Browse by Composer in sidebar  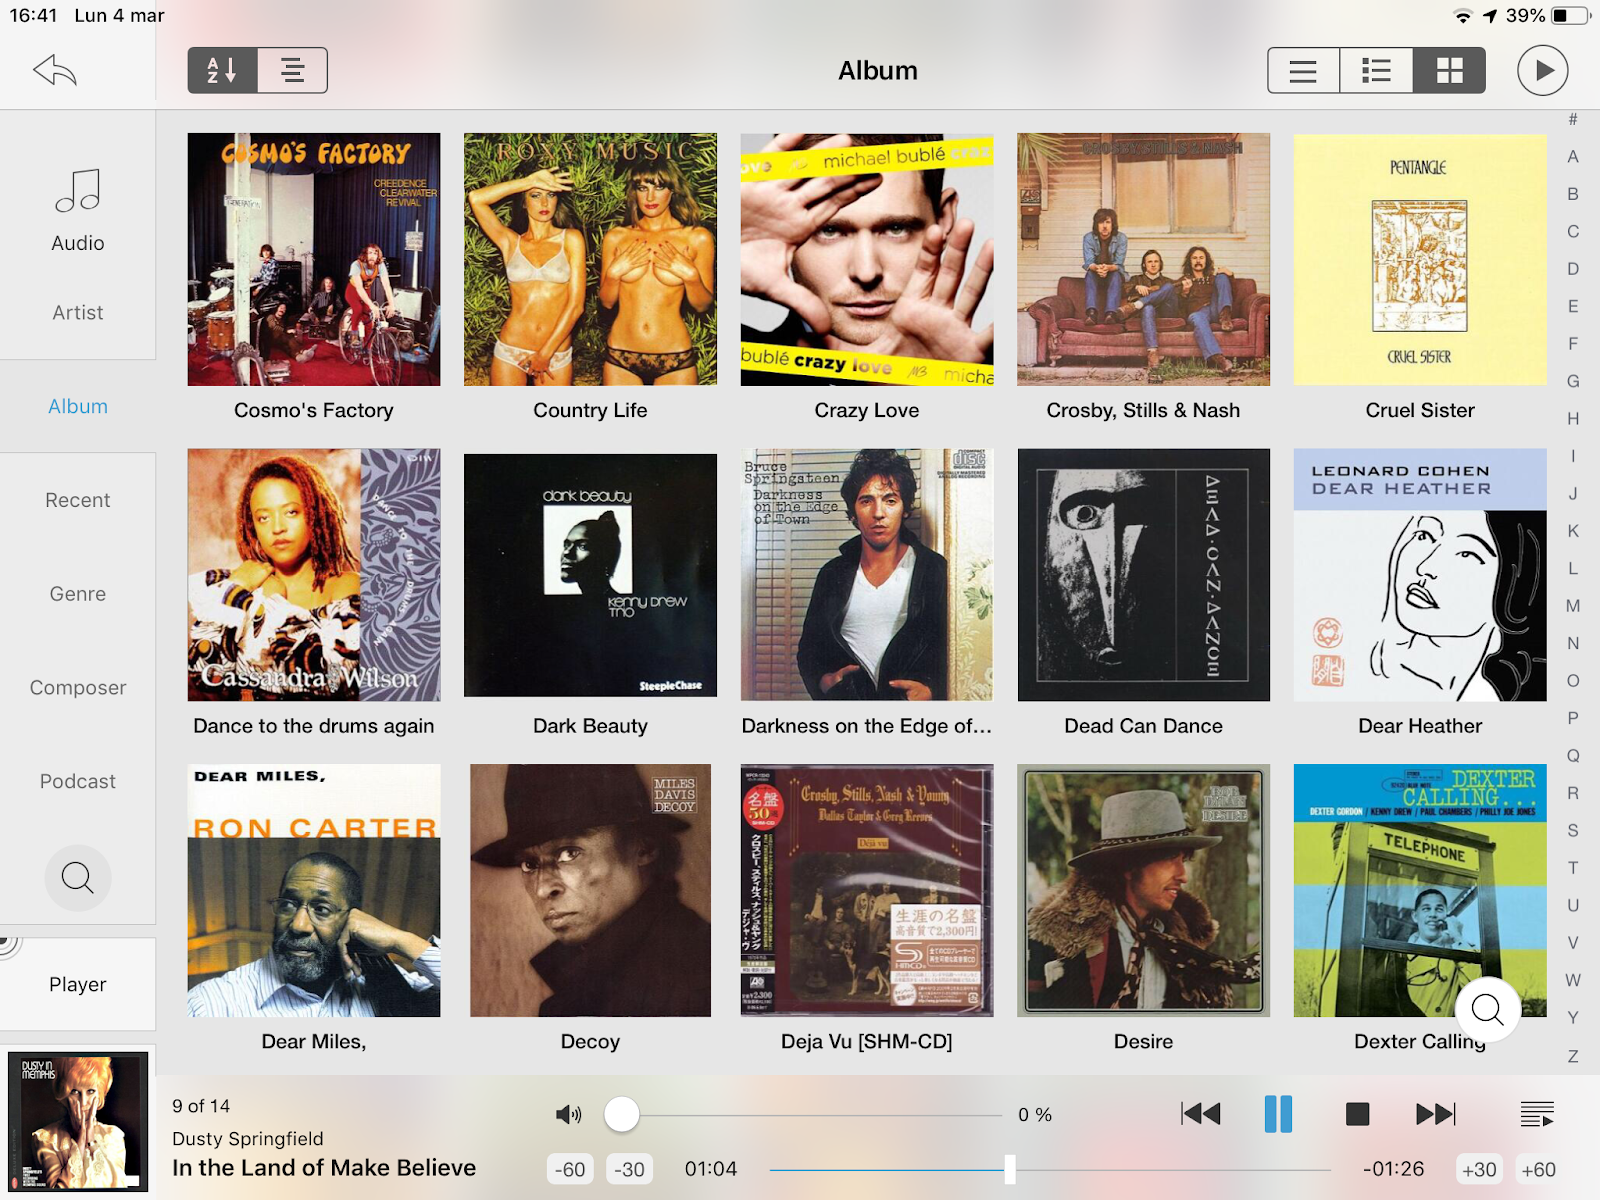tap(78, 688)
